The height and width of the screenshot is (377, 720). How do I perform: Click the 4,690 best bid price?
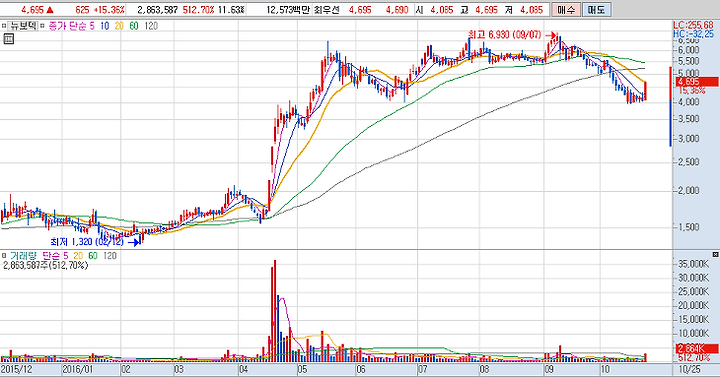[x=396, y=10]
